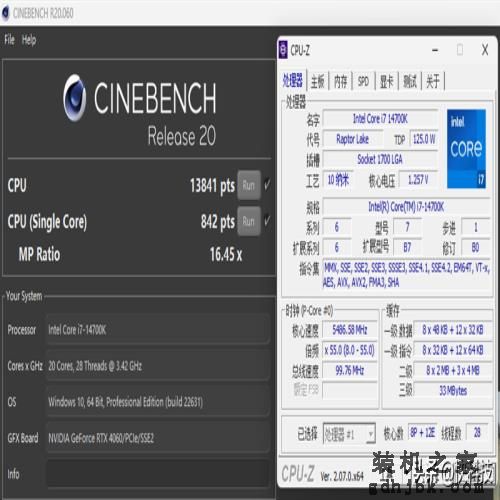Click the Cinebench logo sphere icon

[75, 98]
